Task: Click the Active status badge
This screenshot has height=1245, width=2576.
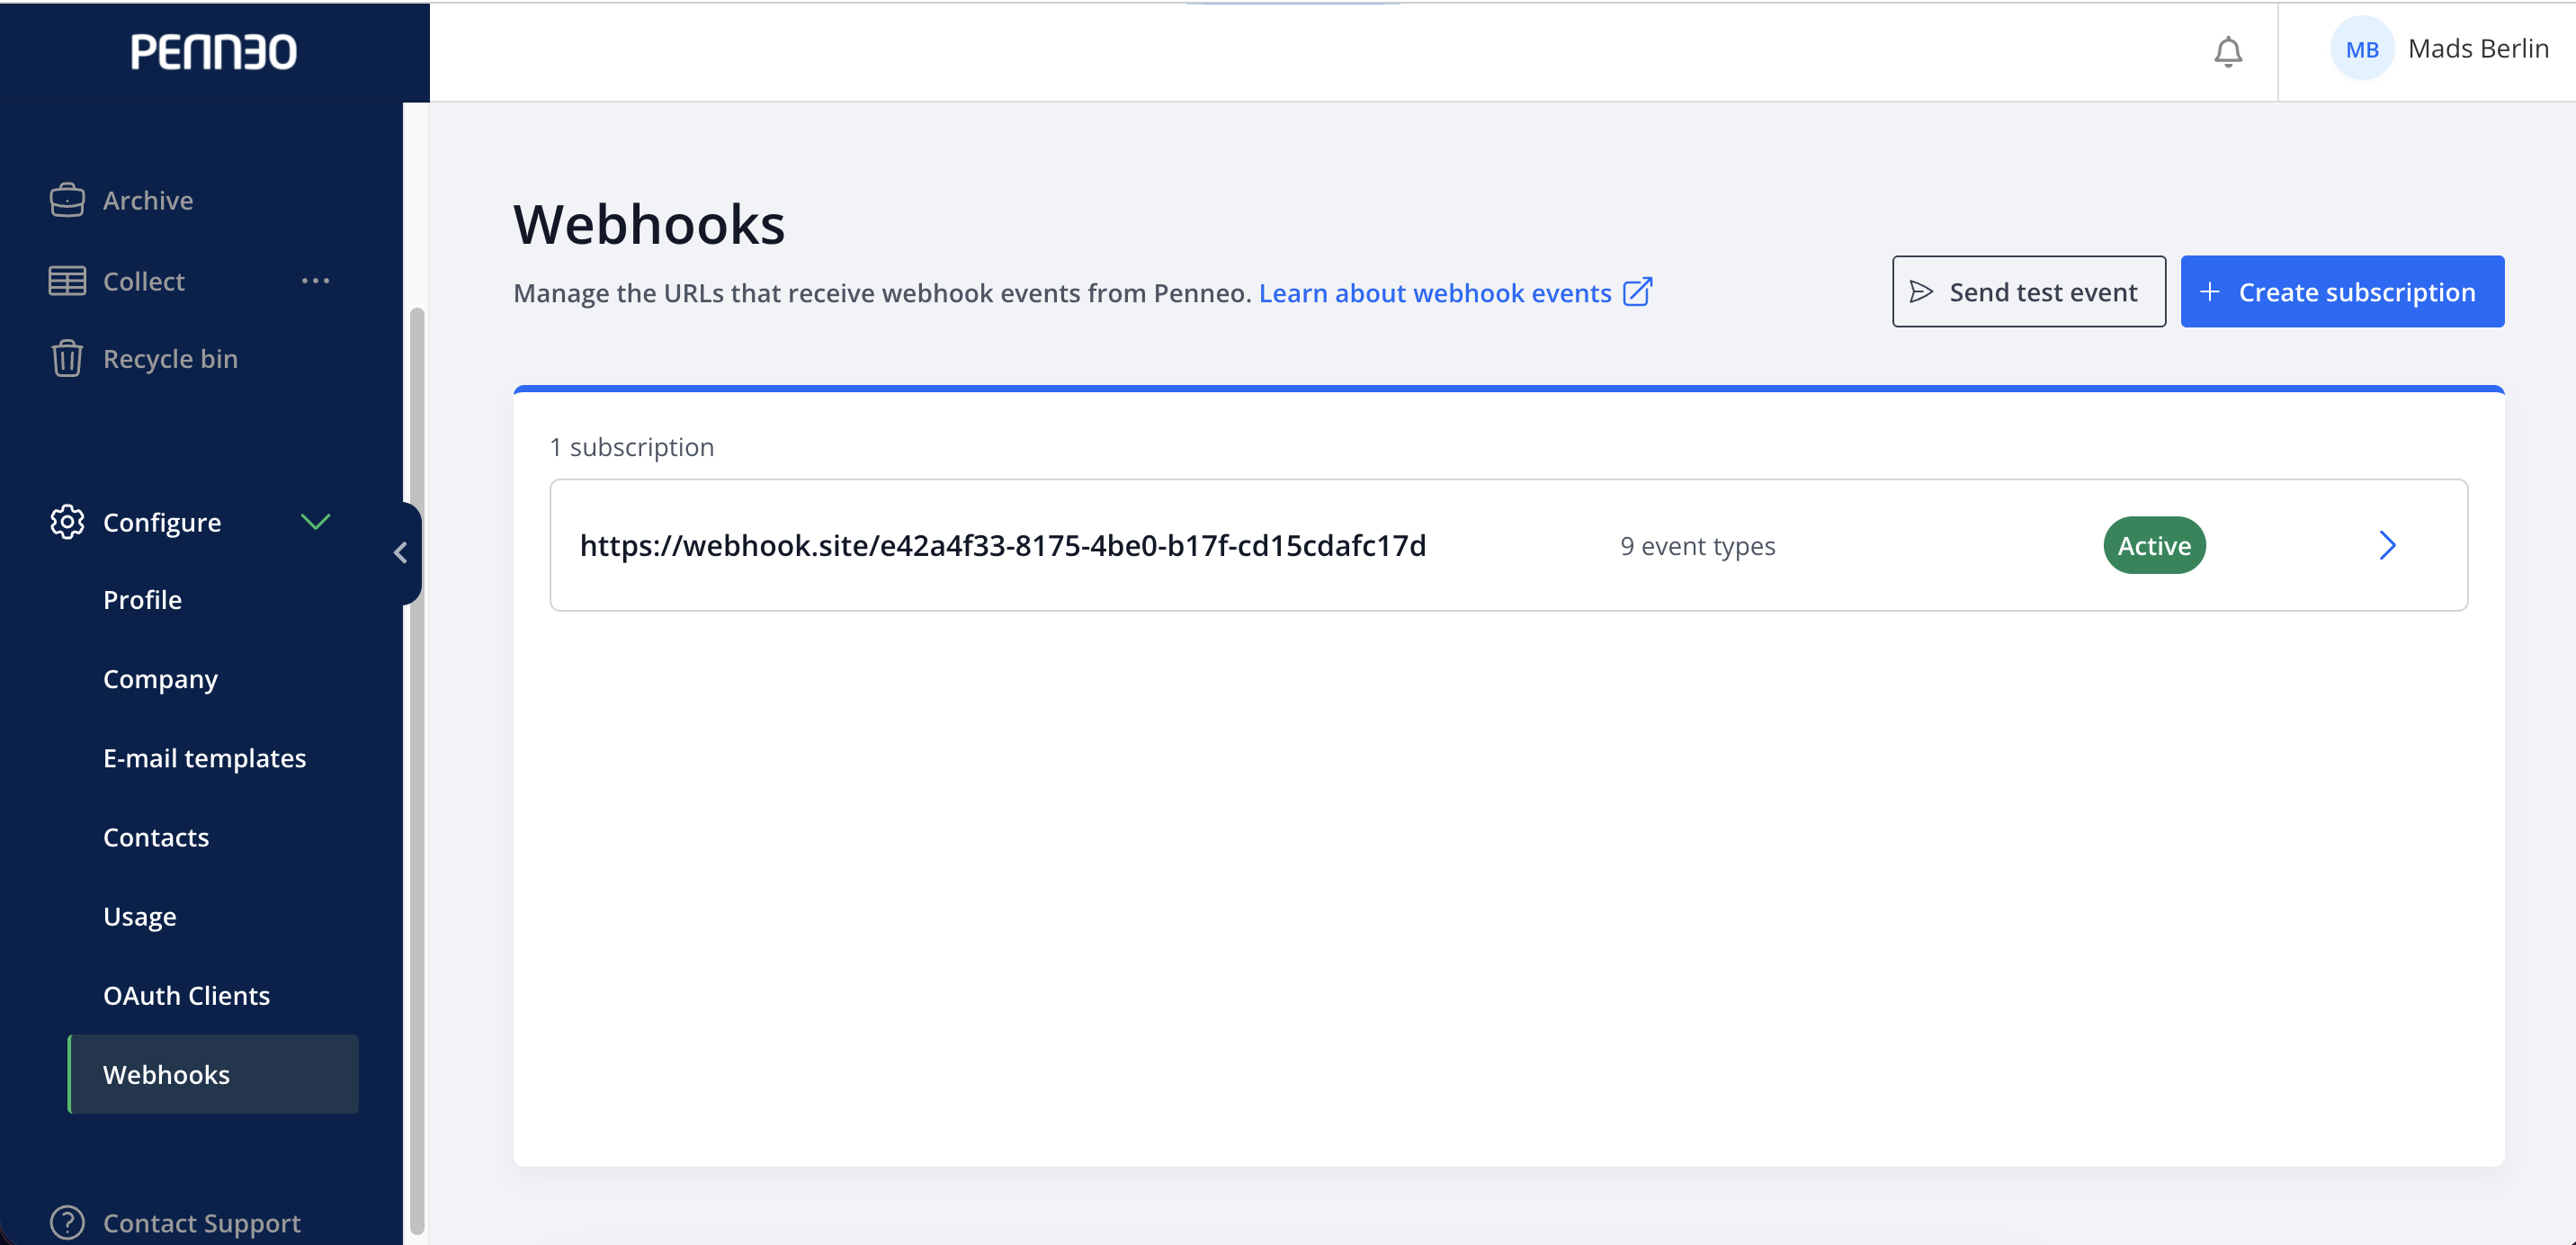Action: (x=2154, y=545)
